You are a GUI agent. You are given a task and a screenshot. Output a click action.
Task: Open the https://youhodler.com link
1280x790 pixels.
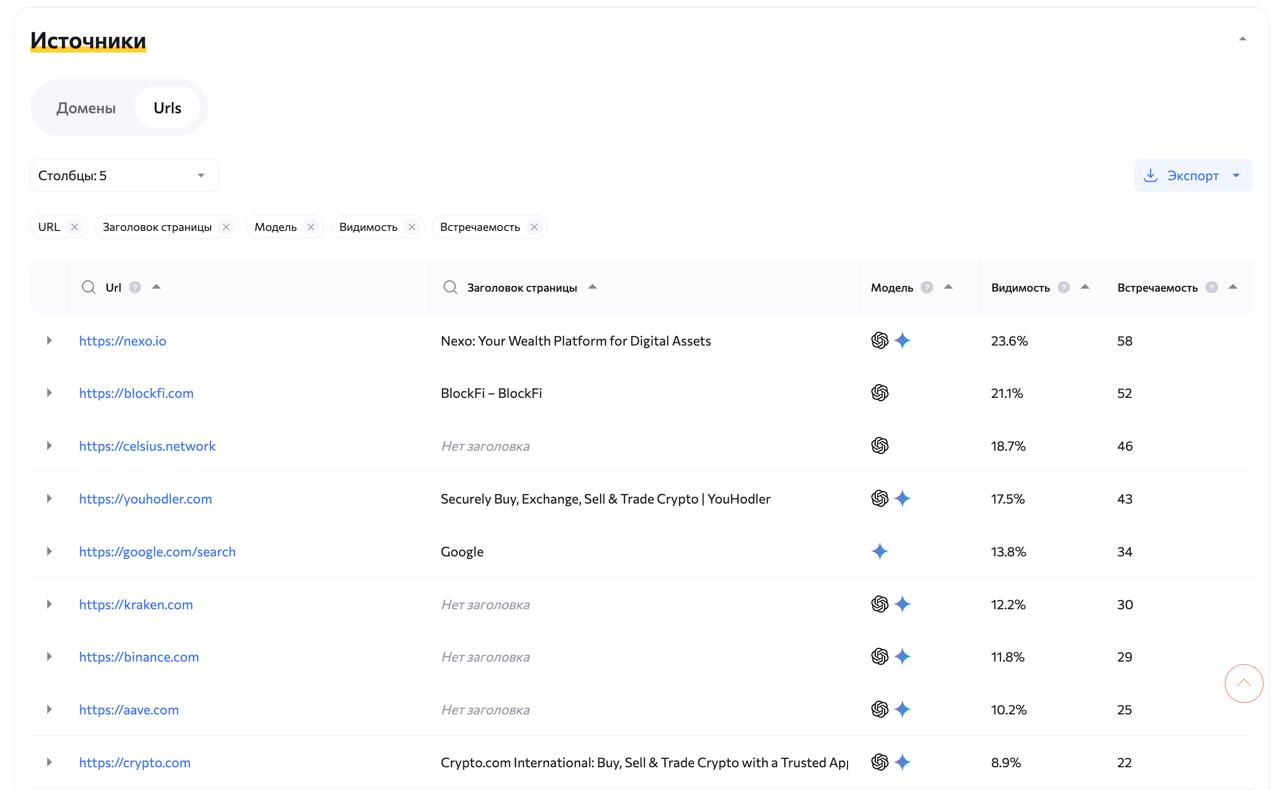(x=145, y=499)
